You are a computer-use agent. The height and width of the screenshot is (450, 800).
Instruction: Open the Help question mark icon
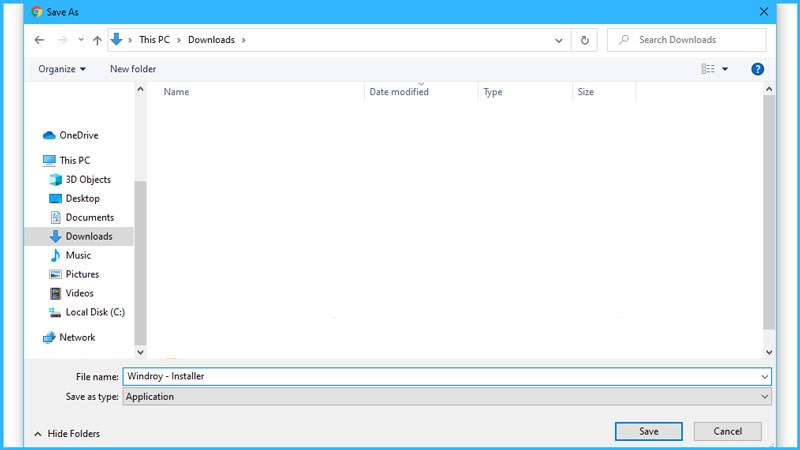(757, 69)
